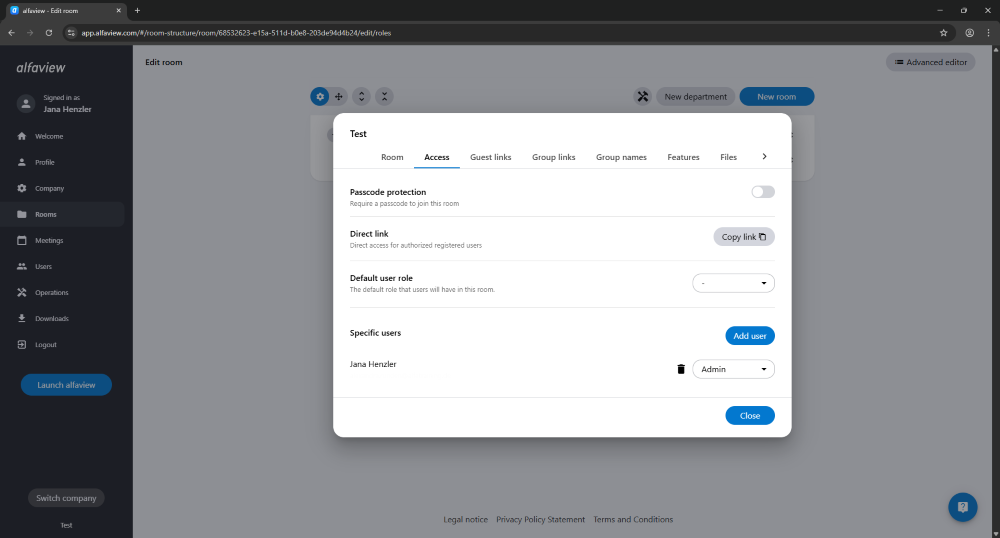Open browser profile account icon
The height and width of the screenshot is (538, 1000).
coord(969,33)
